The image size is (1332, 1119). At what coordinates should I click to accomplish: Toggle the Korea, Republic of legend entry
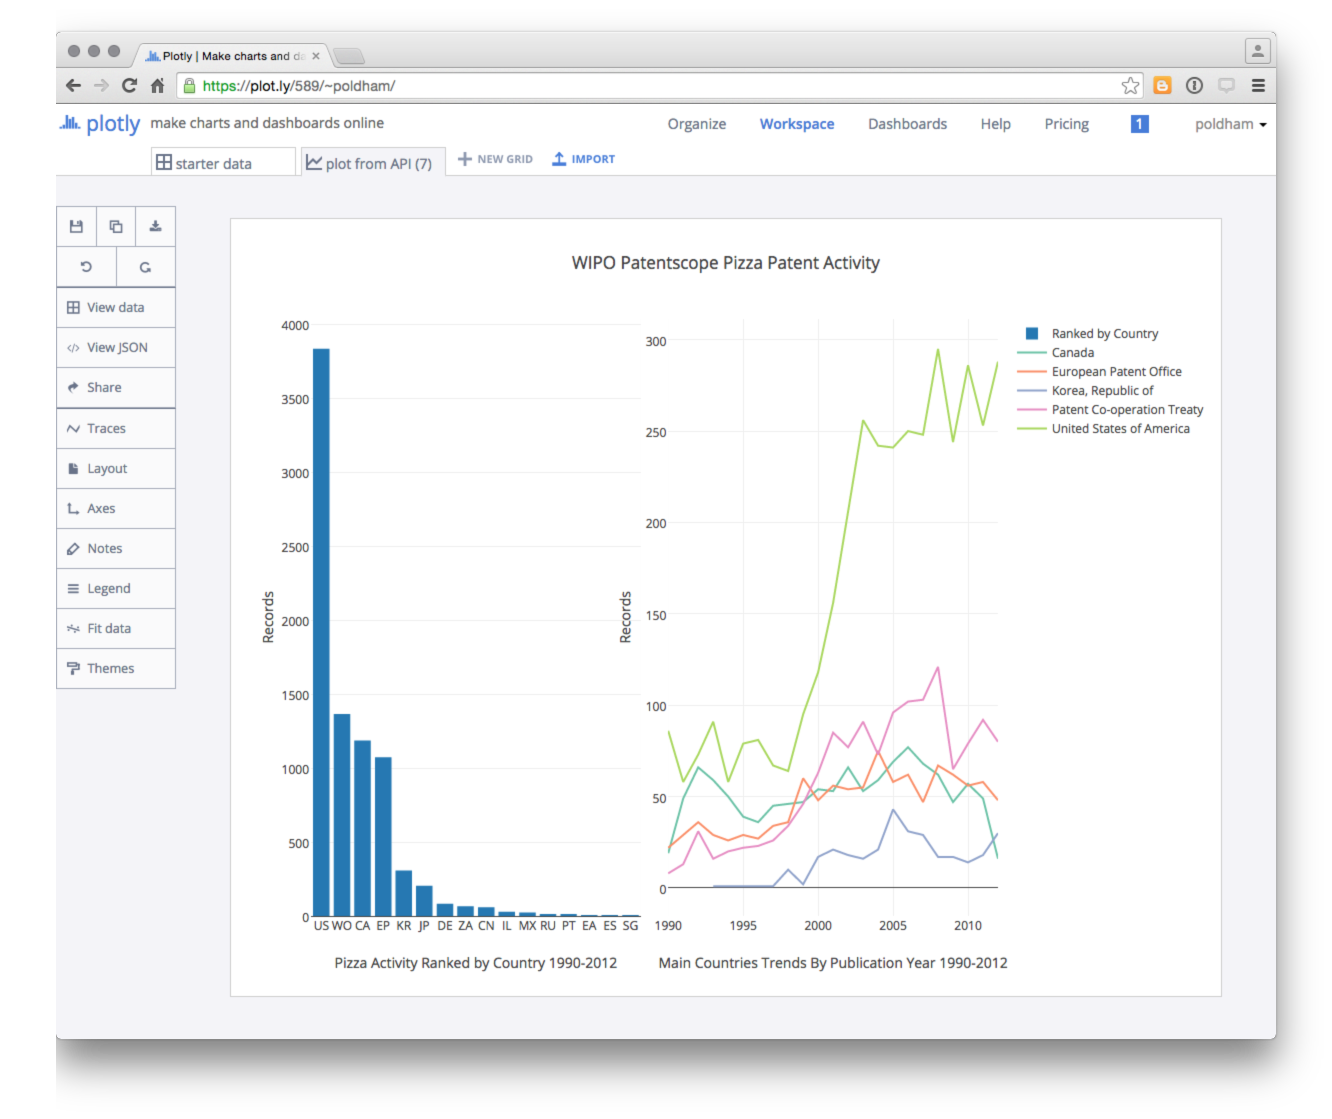tap(1102, 390)
